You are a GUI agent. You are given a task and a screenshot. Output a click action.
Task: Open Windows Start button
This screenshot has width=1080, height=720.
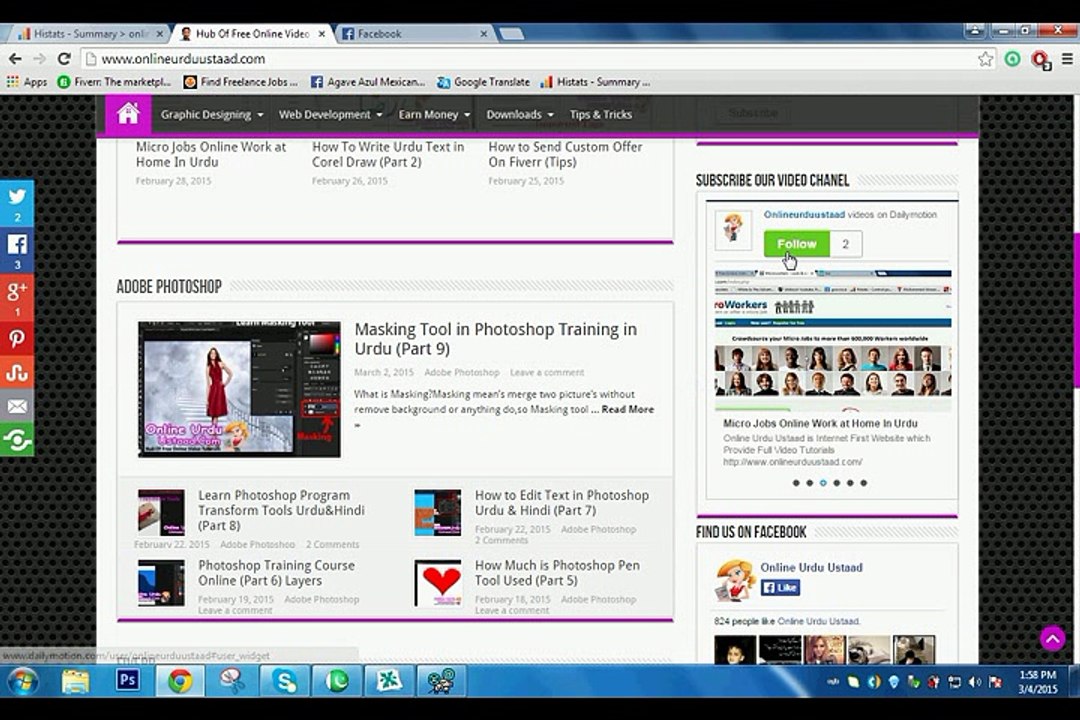coord(22,682)
